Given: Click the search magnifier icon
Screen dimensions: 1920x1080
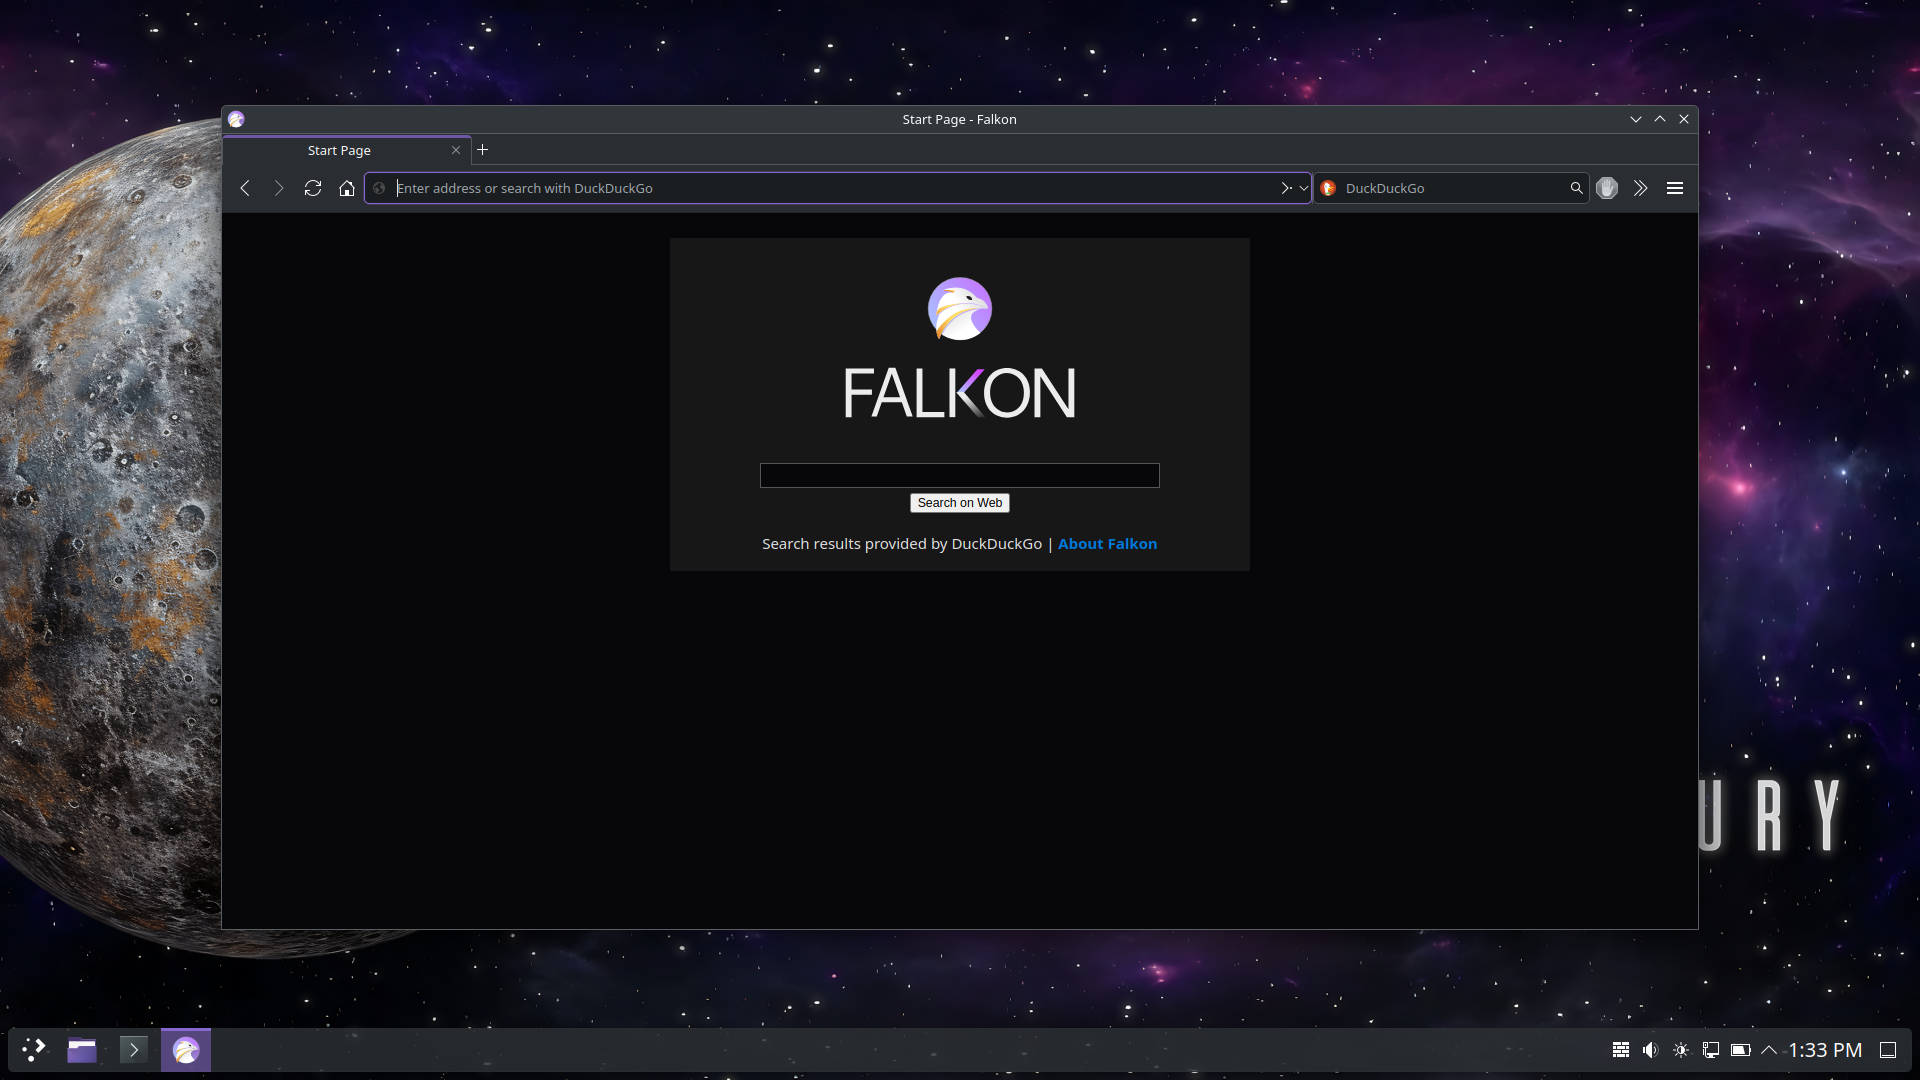Looking at the screenshot, I should (1576, 188).
